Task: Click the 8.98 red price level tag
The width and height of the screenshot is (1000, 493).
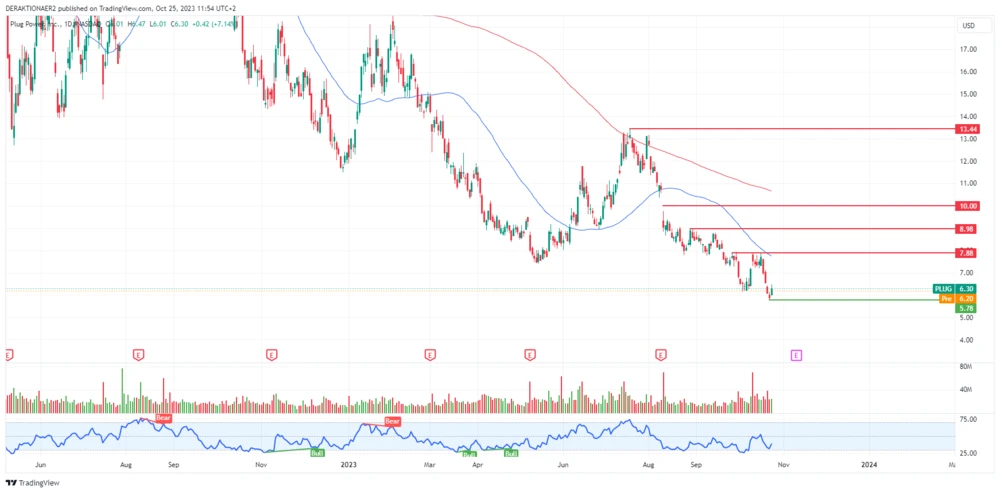Action: pyautogui.click(x=966, y=229)
